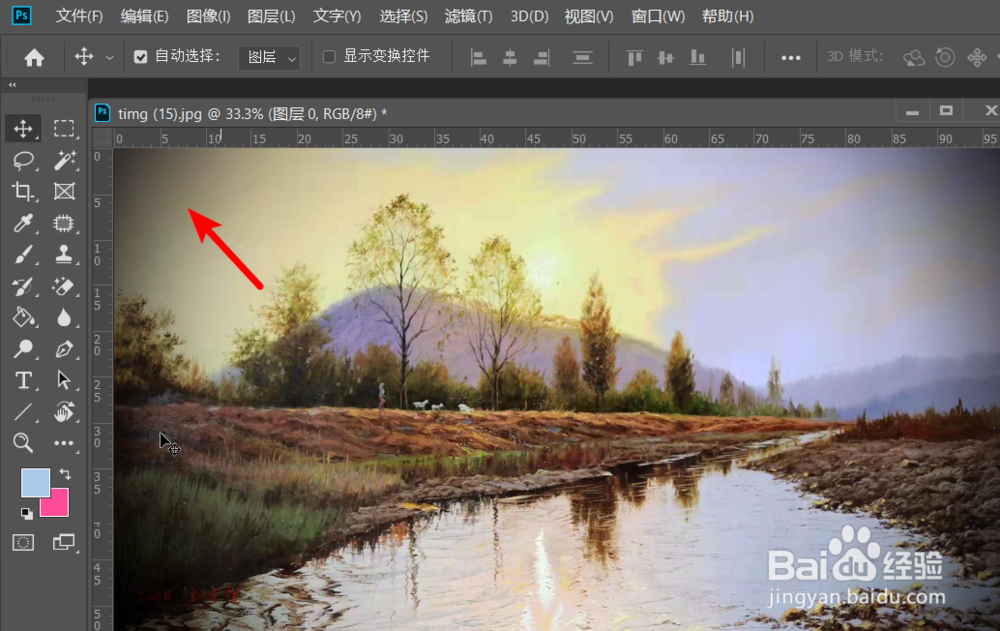
Task: Select the Frame tool
Action: click(64, 191)
